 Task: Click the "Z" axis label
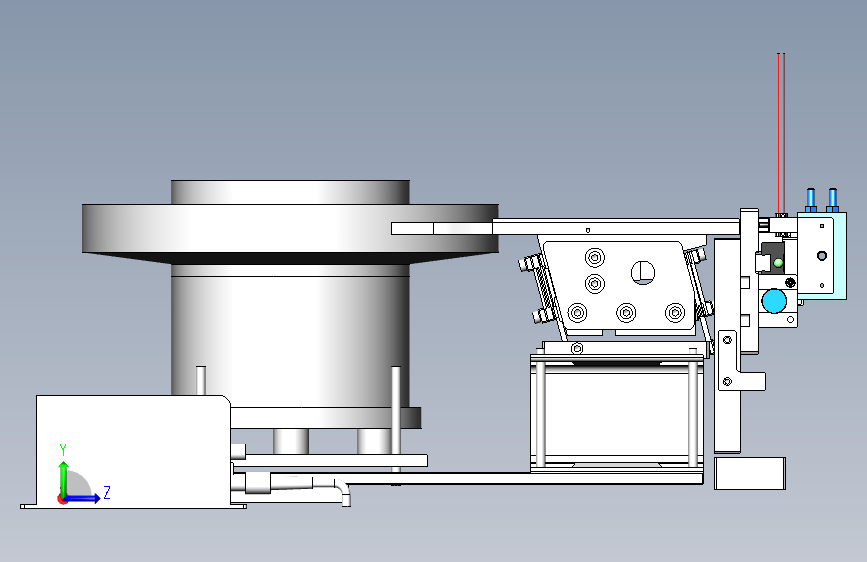[107, 492]
